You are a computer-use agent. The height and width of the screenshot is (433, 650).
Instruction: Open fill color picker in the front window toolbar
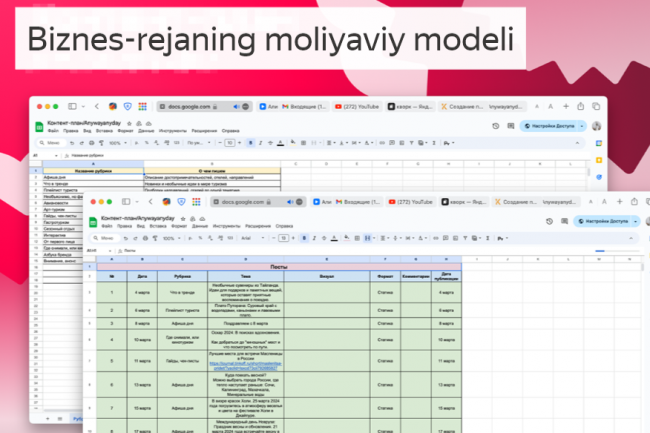(347, 238)
